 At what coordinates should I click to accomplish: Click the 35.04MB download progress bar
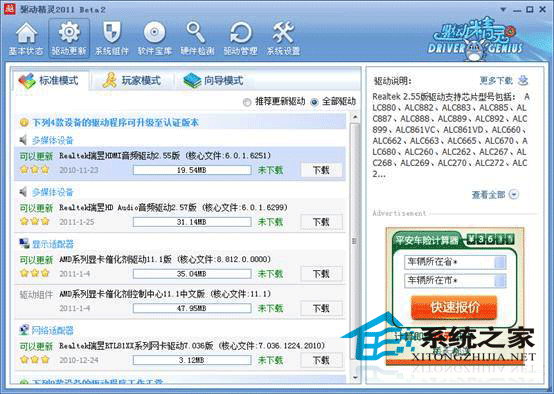(x=192, y=274)
